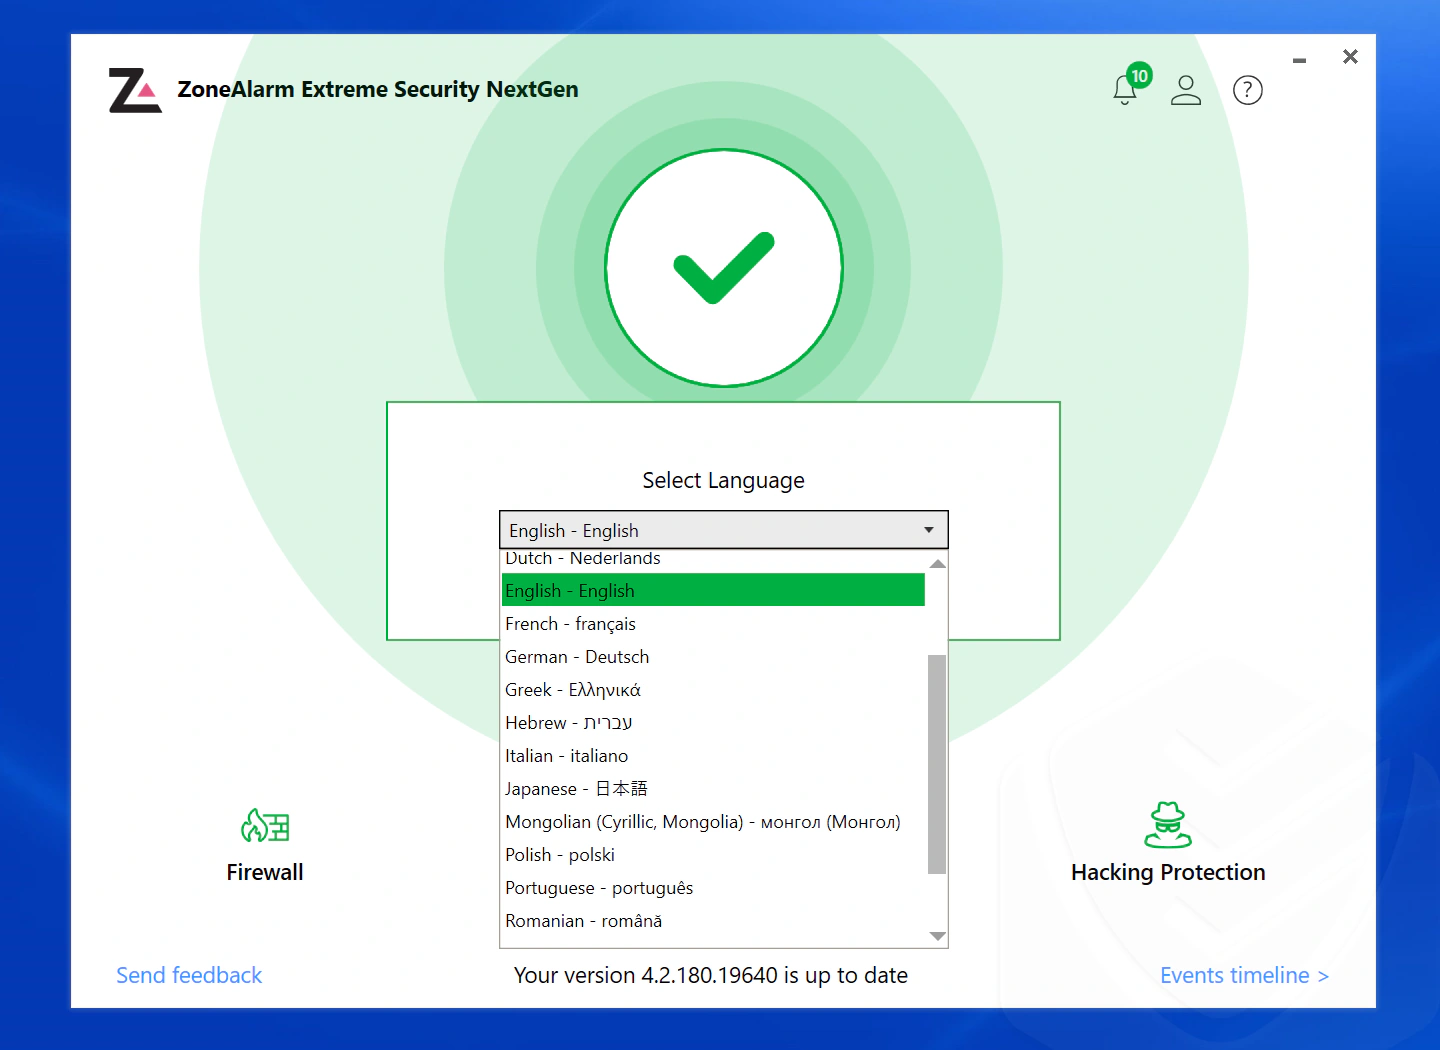Click the green notification count badge

click(x=1139, y=75)
